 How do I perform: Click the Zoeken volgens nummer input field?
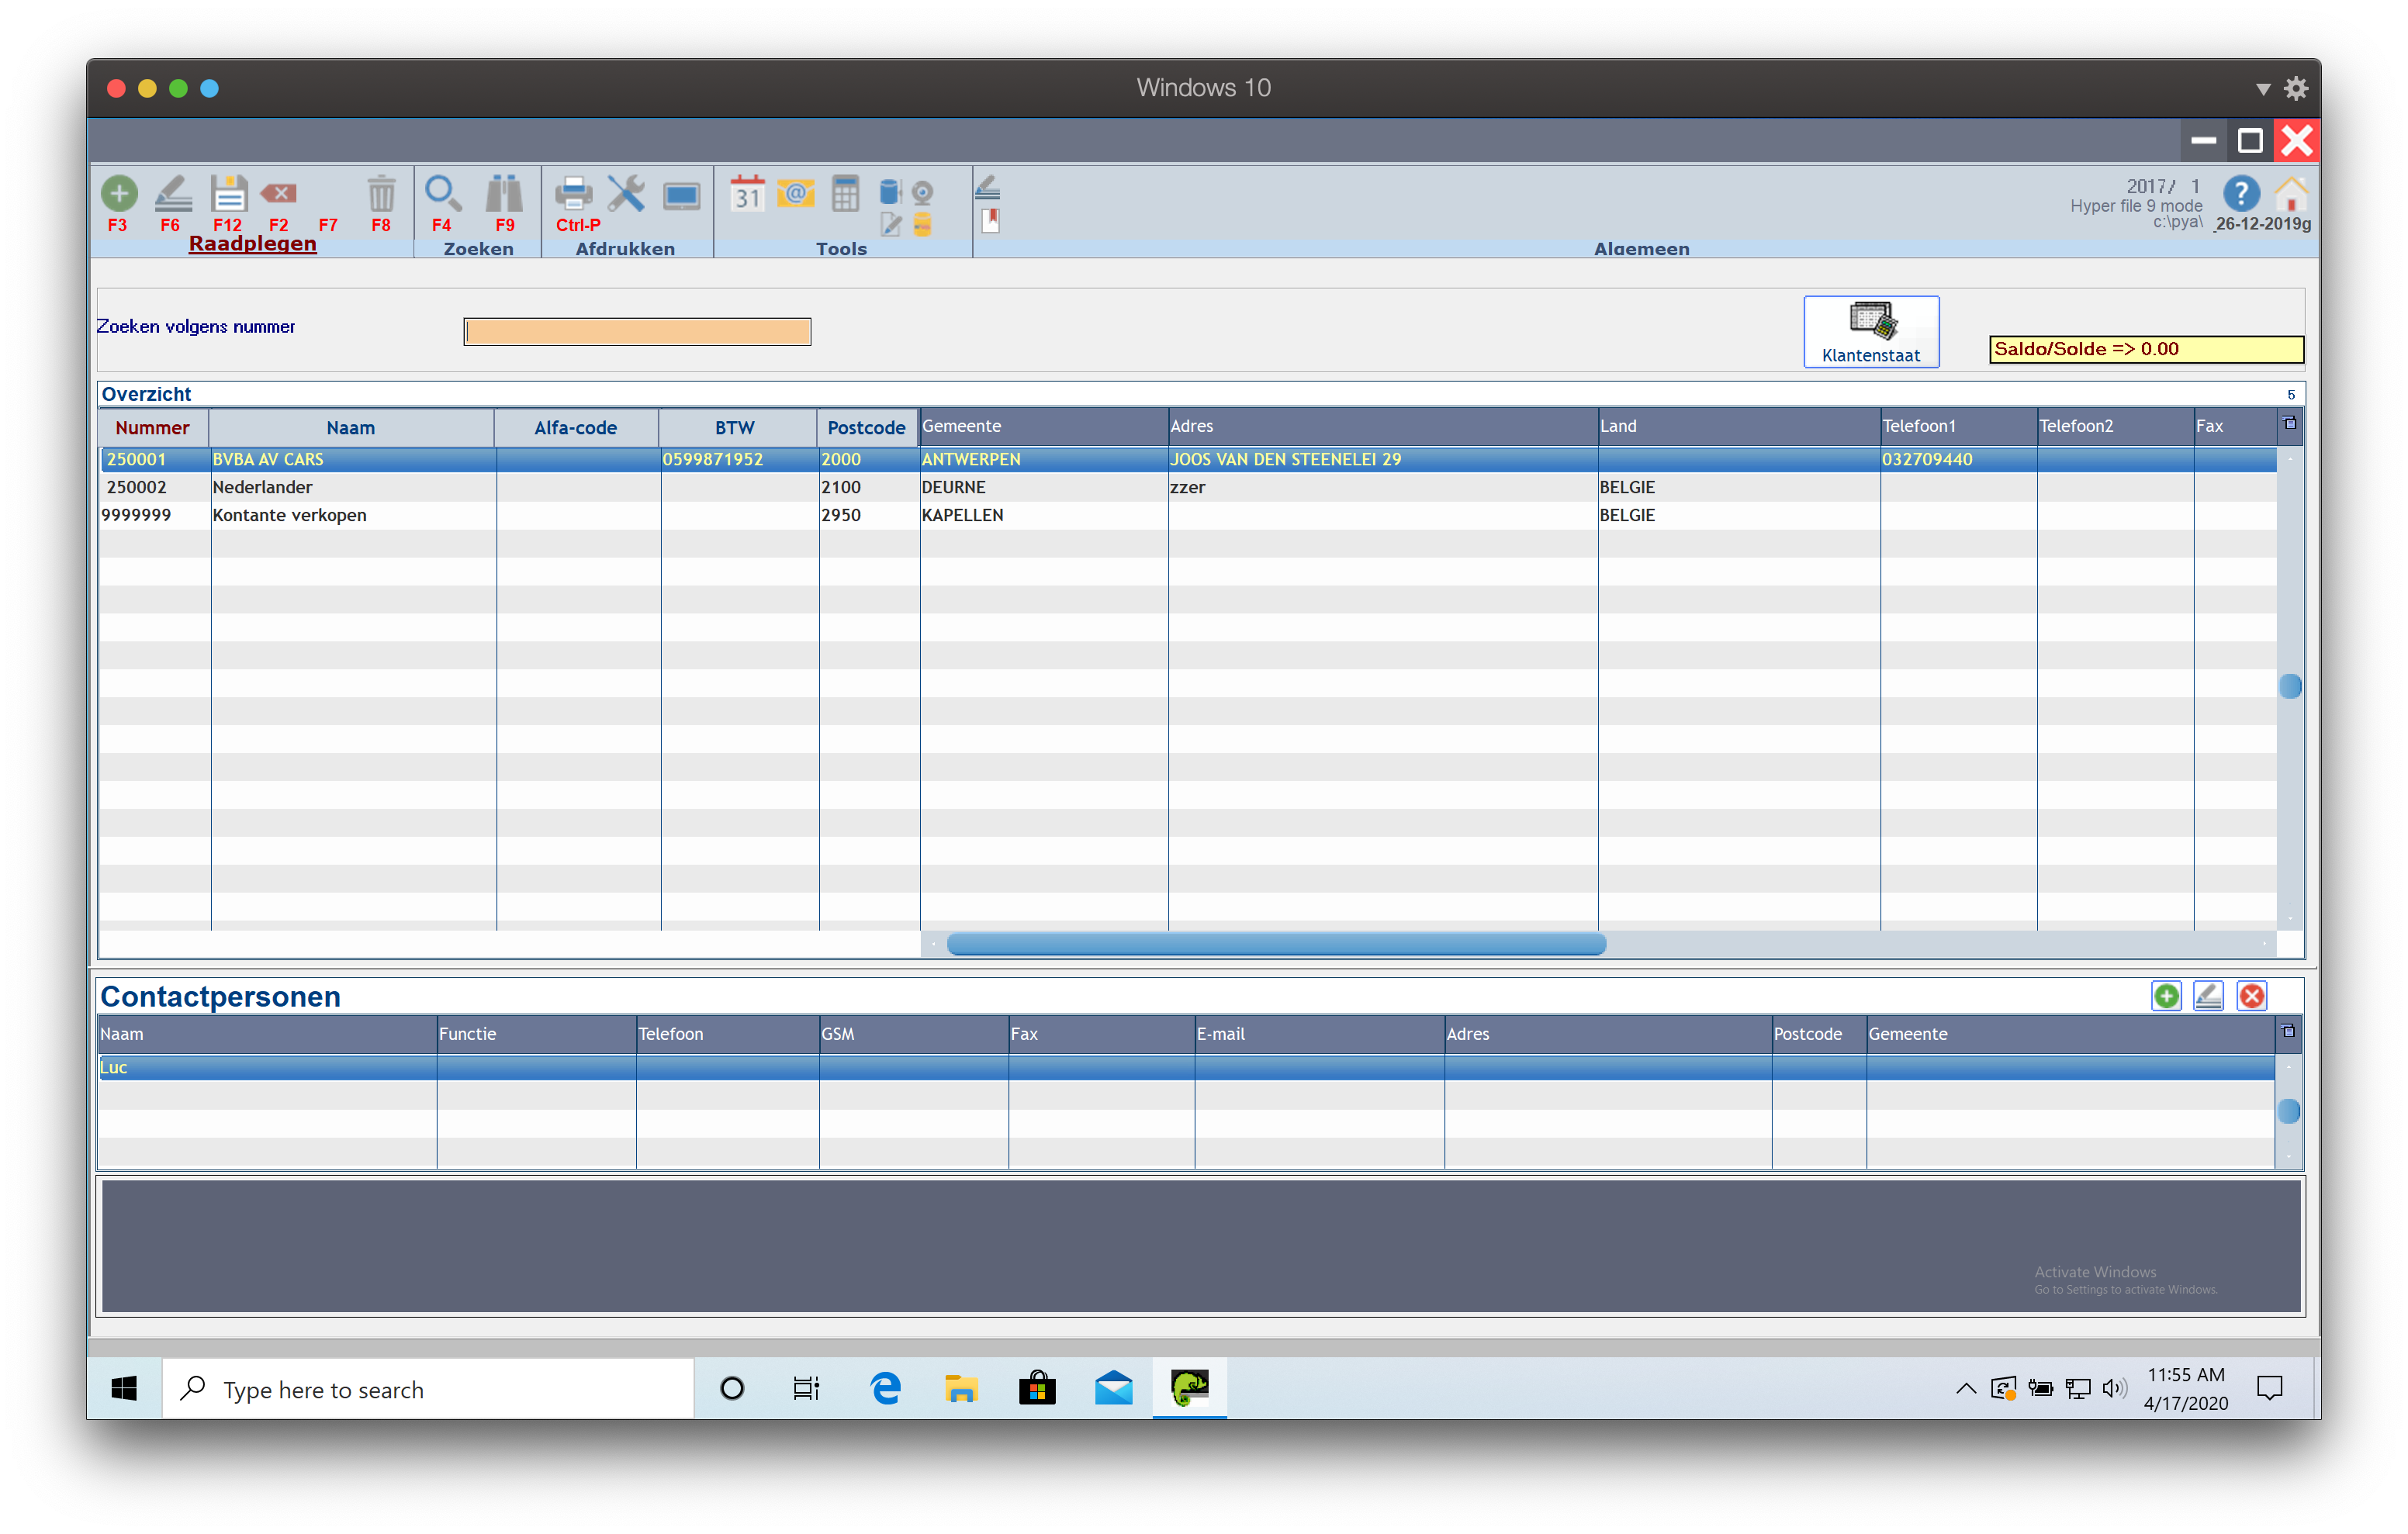[637, 332]
